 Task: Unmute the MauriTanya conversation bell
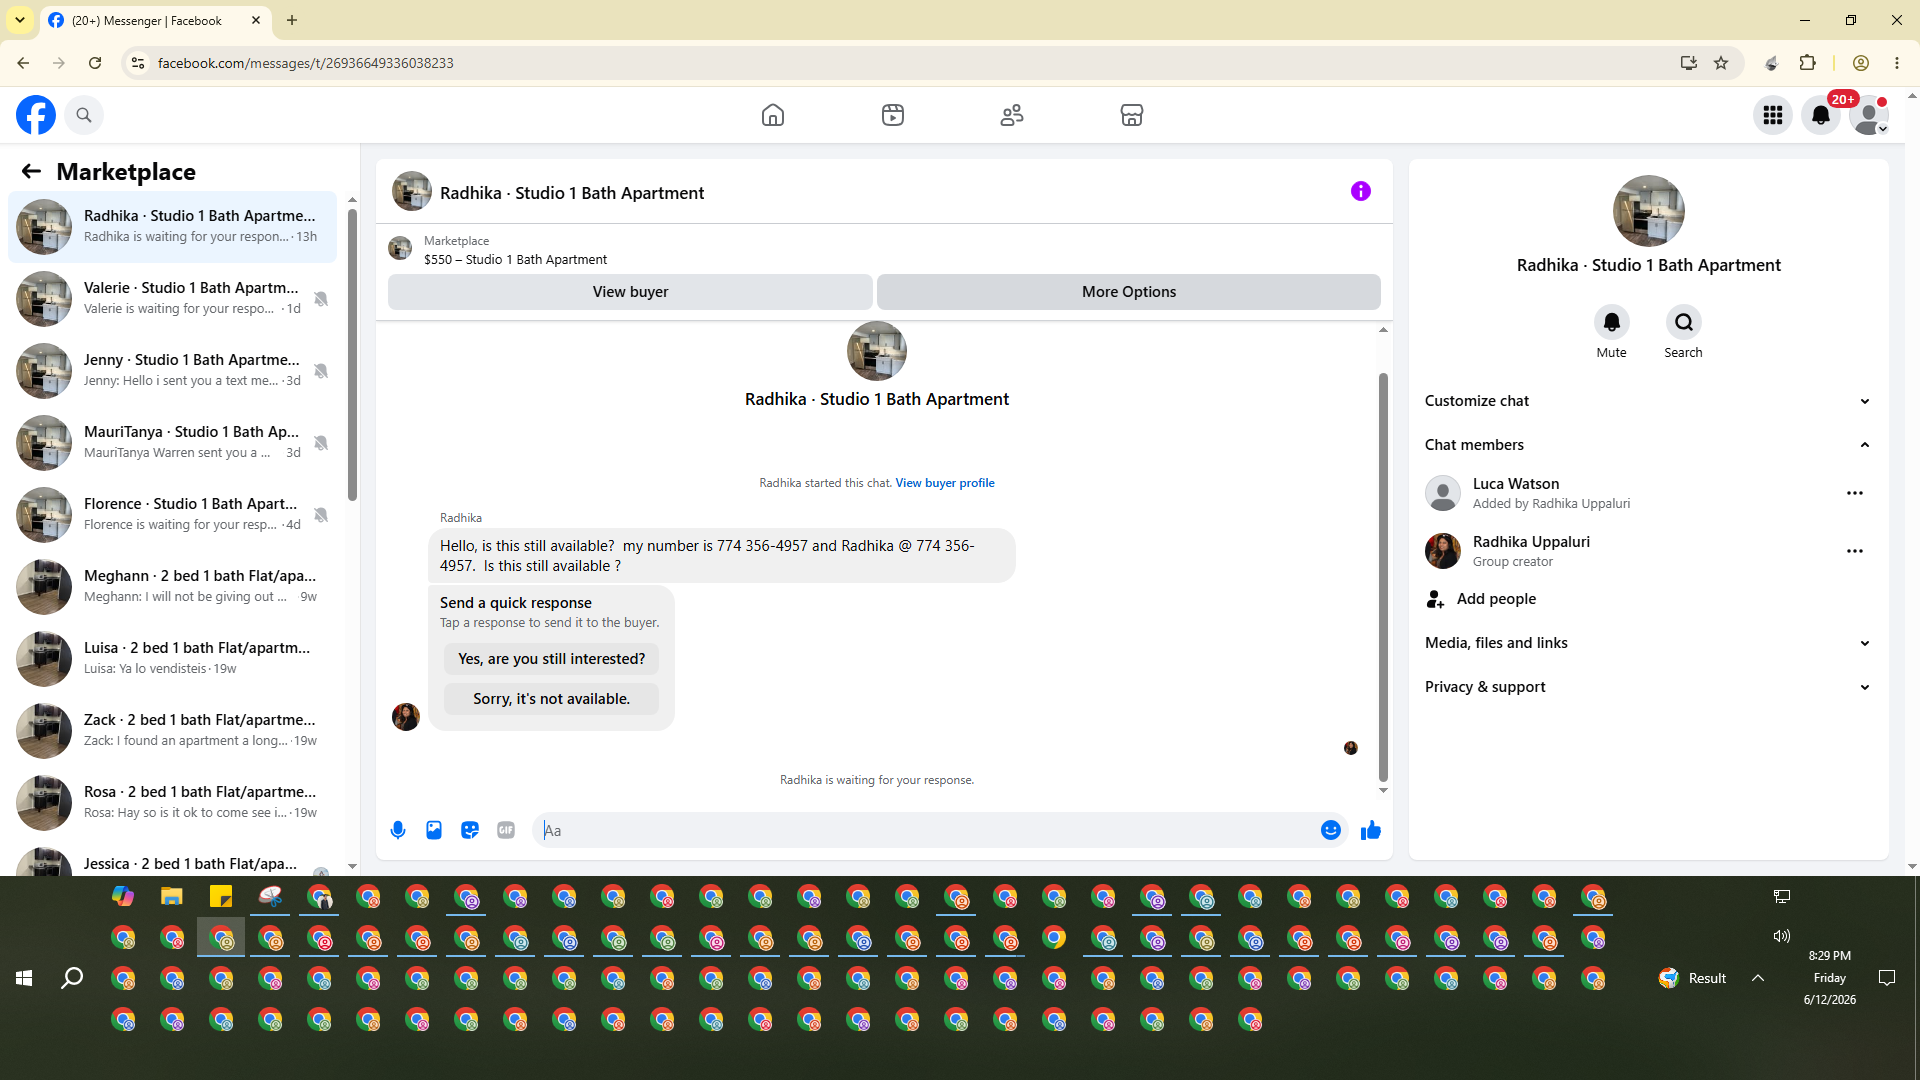[321, 443]
